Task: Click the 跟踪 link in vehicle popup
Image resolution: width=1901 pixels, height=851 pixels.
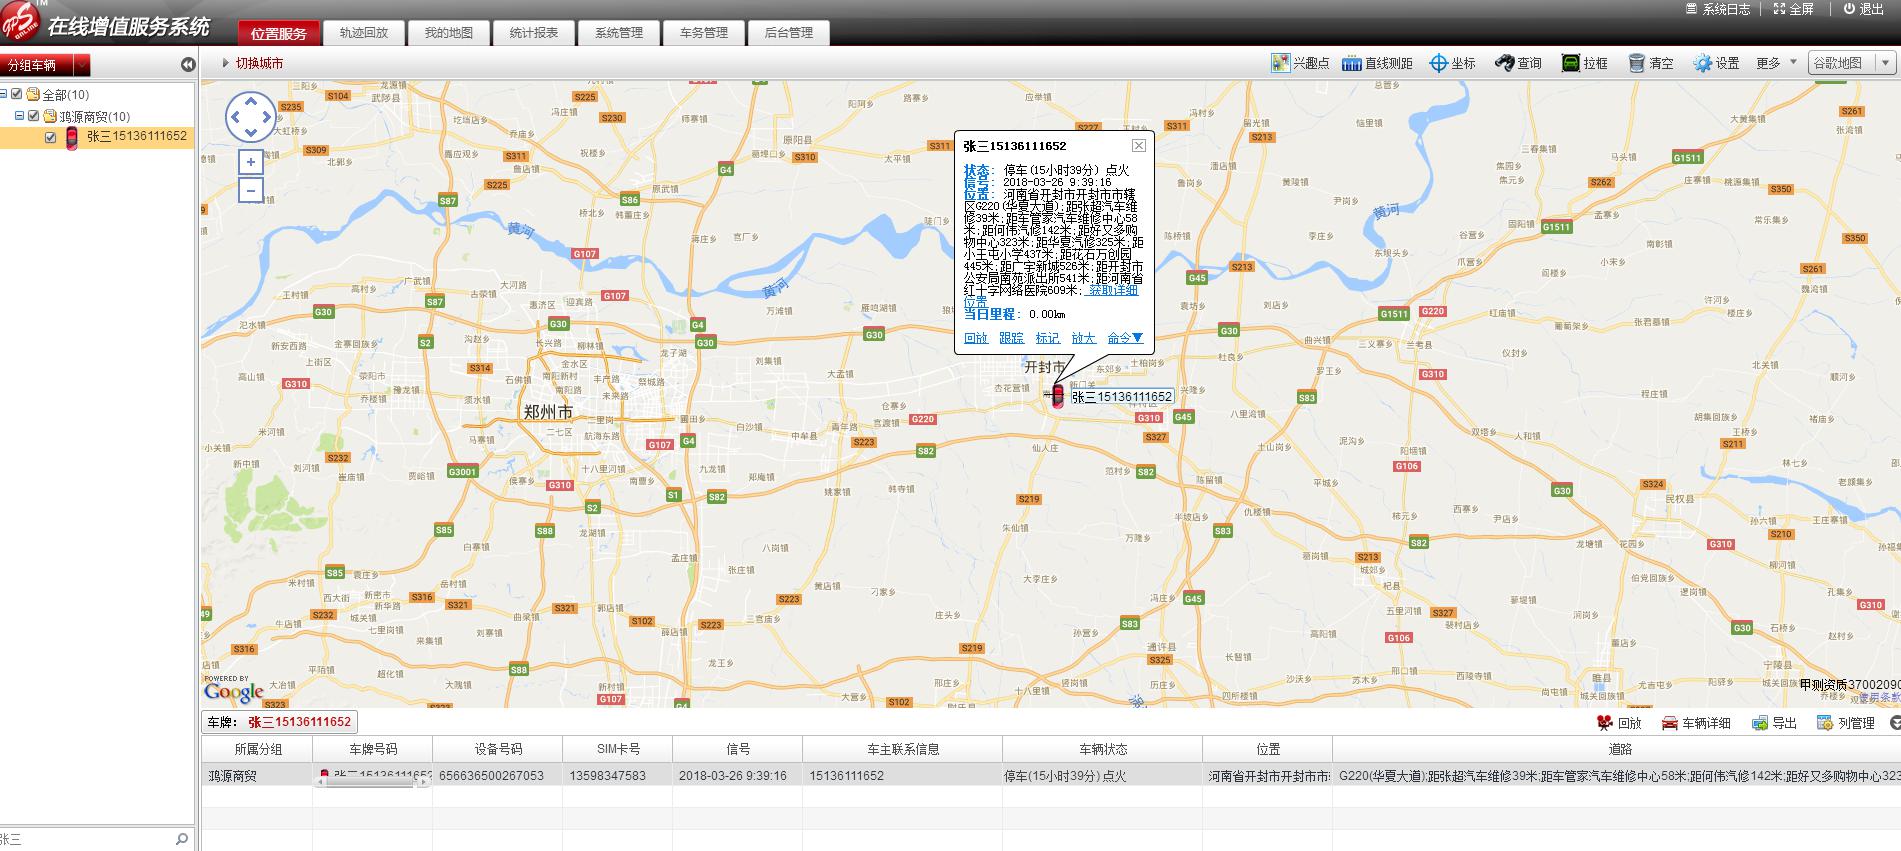Action: (x=1011, y=338)
